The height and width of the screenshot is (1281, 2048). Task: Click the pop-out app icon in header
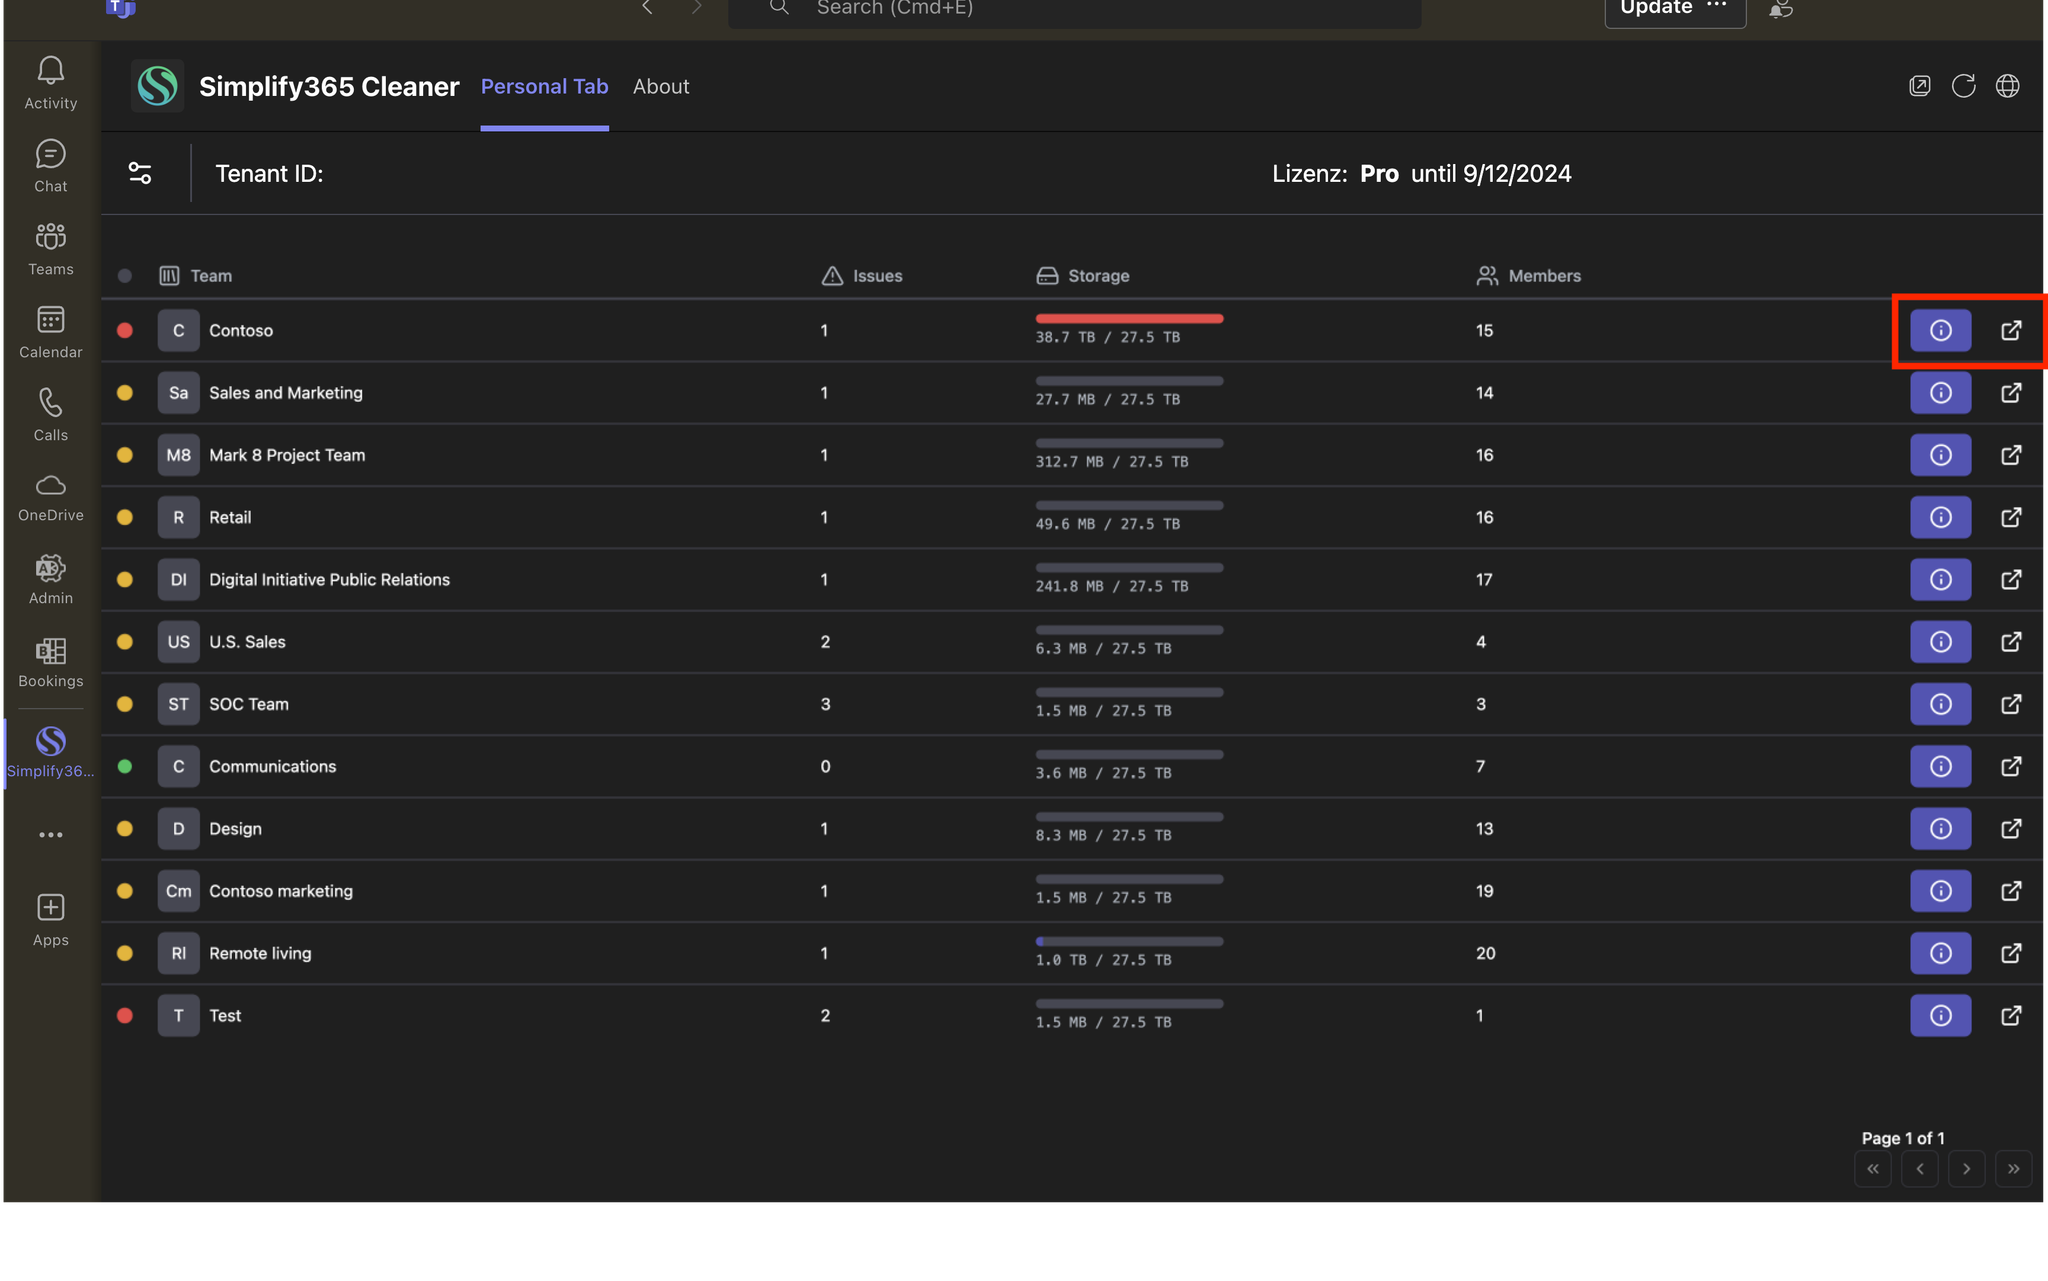1919,86
